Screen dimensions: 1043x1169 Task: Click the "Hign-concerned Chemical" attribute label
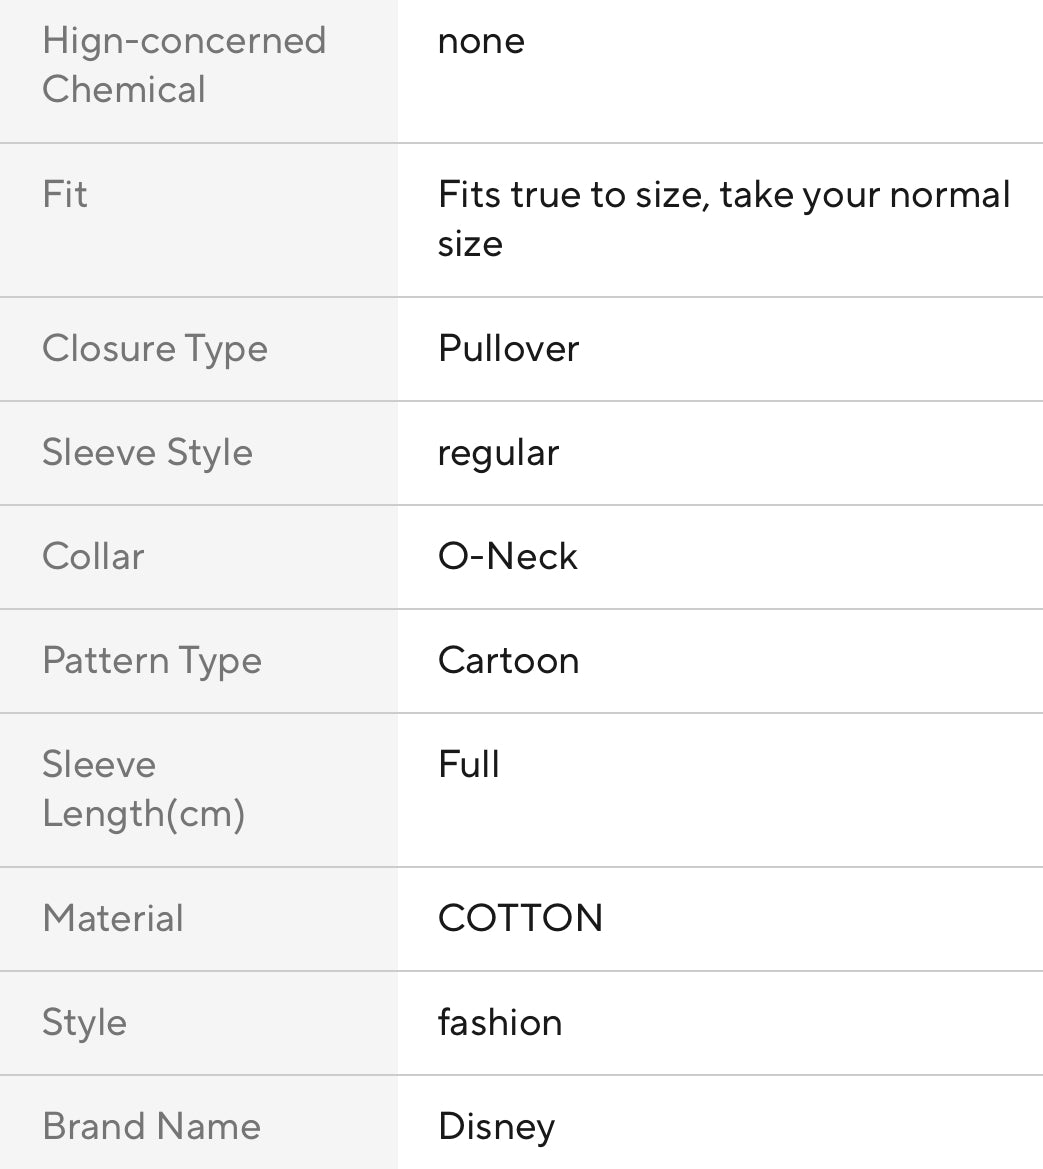point(184,65)
